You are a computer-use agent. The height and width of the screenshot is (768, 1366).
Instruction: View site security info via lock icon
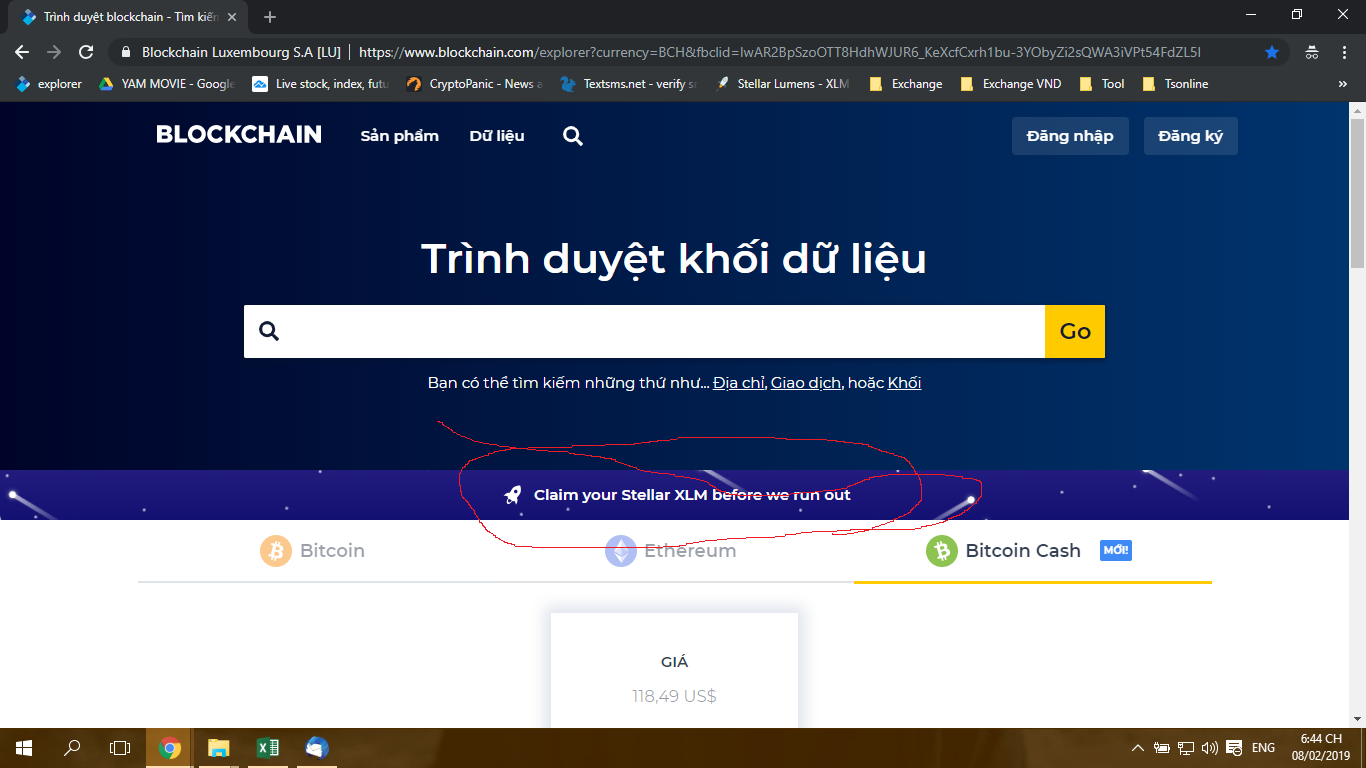click(125, 52)
